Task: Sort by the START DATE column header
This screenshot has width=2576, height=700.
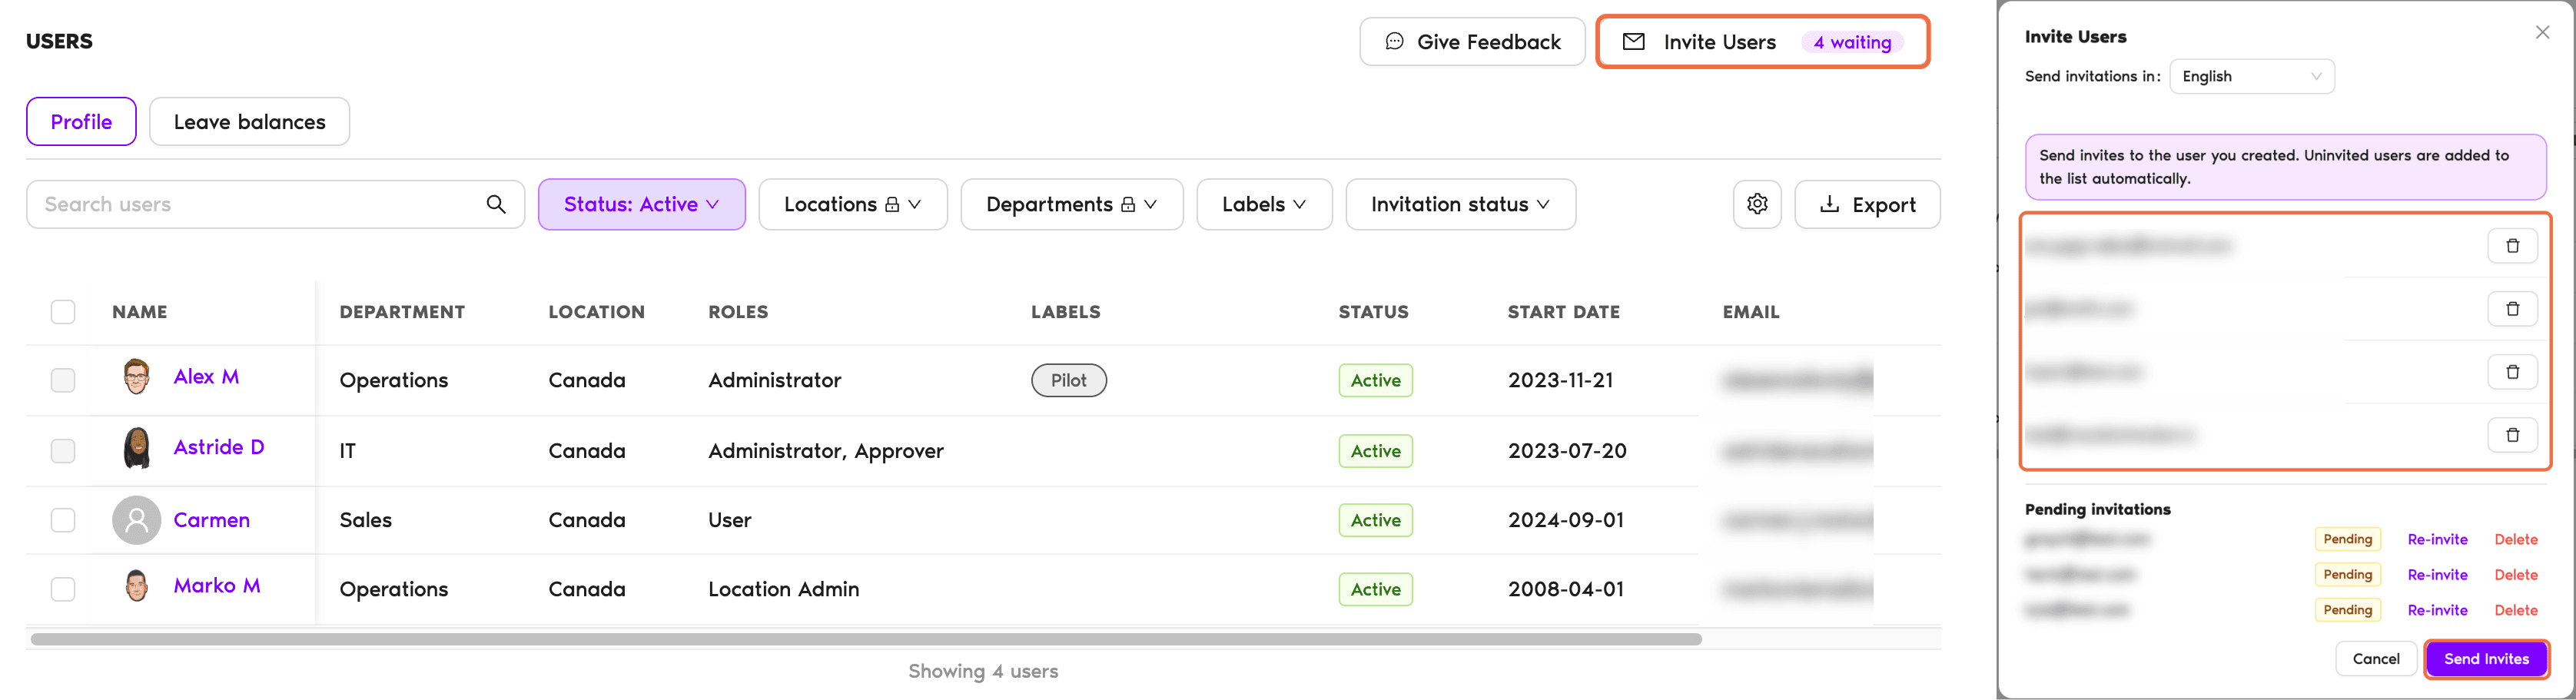Action: click(x=1564, y=312)
